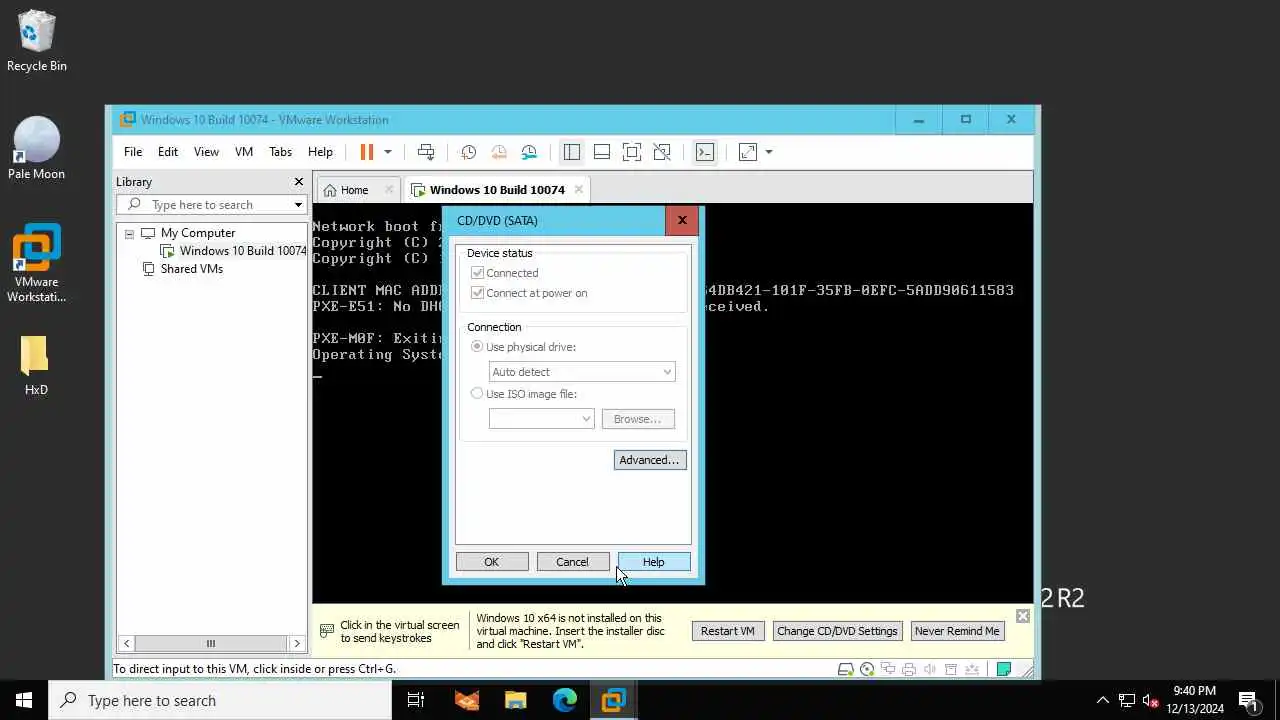Enter full screen mode icon
The height and width of the screenshot is (720, 1280).
632,152
